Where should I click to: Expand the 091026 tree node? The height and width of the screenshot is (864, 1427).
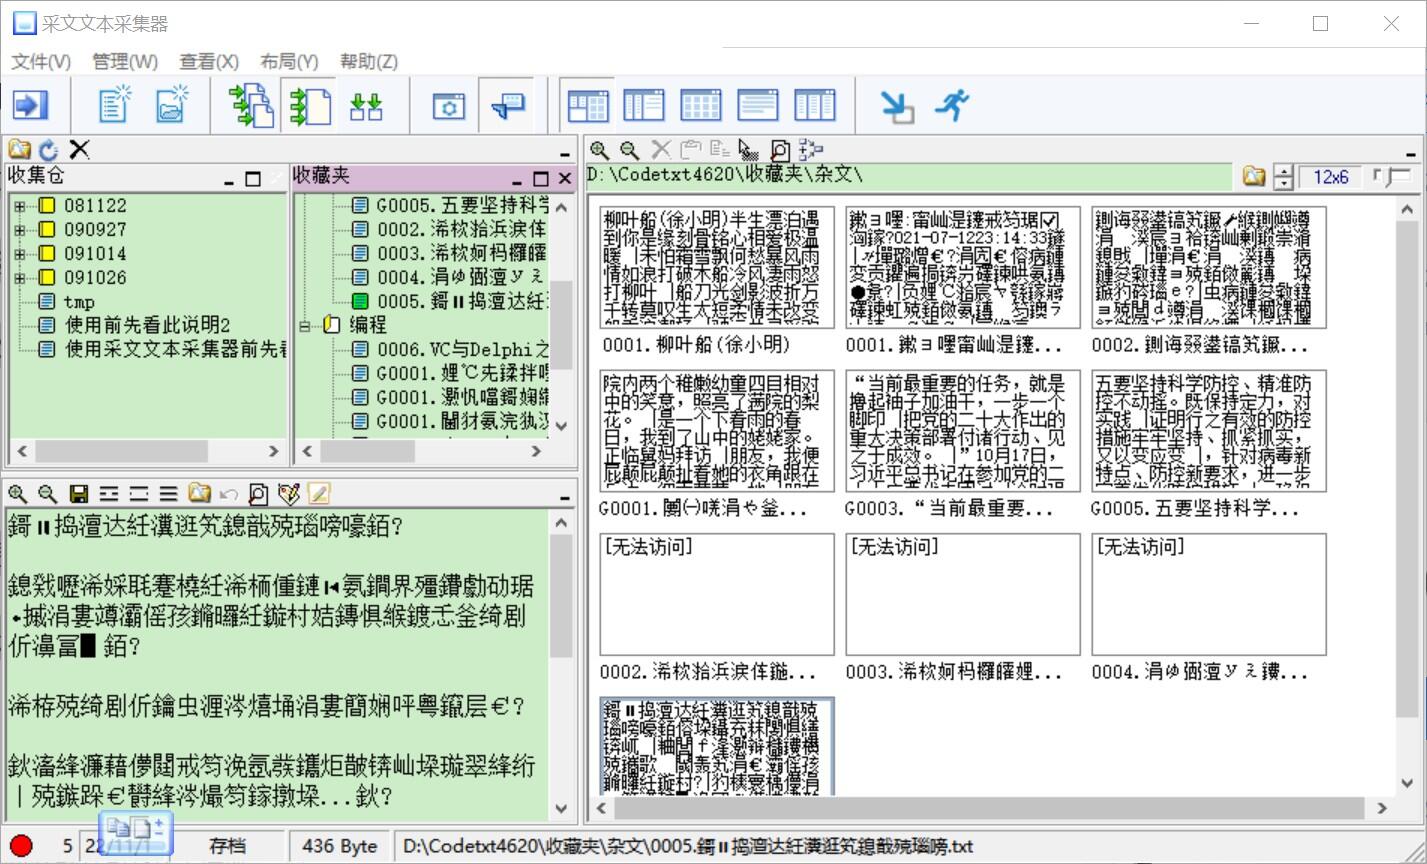(19, 278)
